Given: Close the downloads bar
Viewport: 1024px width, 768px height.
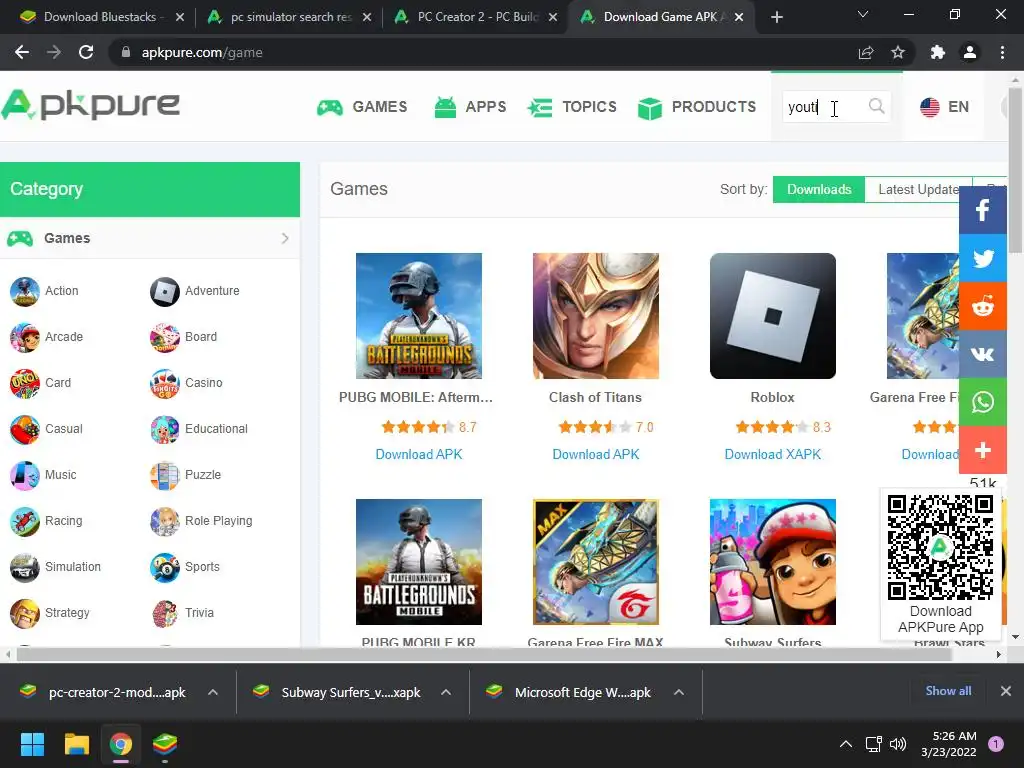Looking at the screenshot, I should (1006, 691).
